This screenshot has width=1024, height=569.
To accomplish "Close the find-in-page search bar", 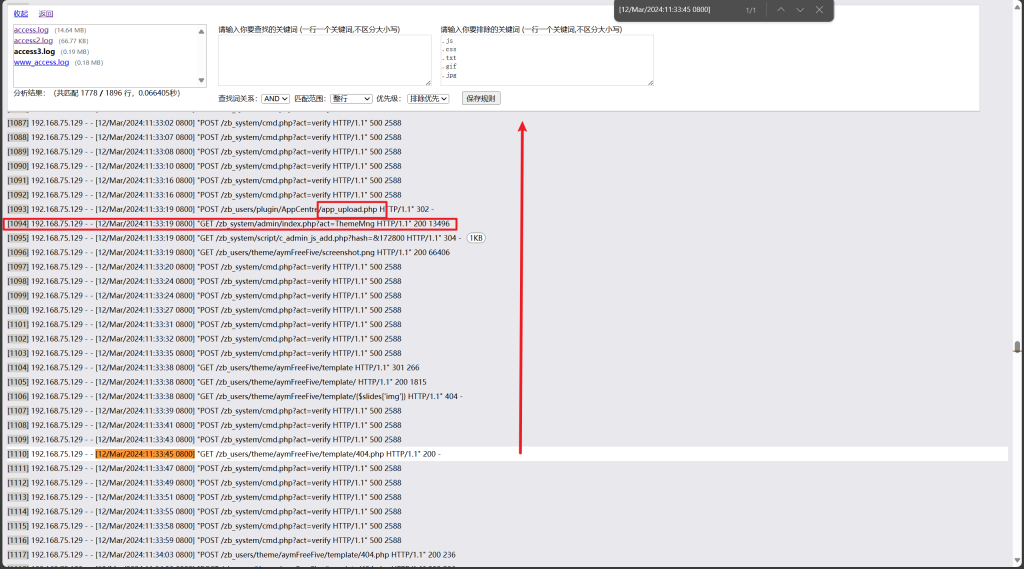I will [x=820, y=10].
